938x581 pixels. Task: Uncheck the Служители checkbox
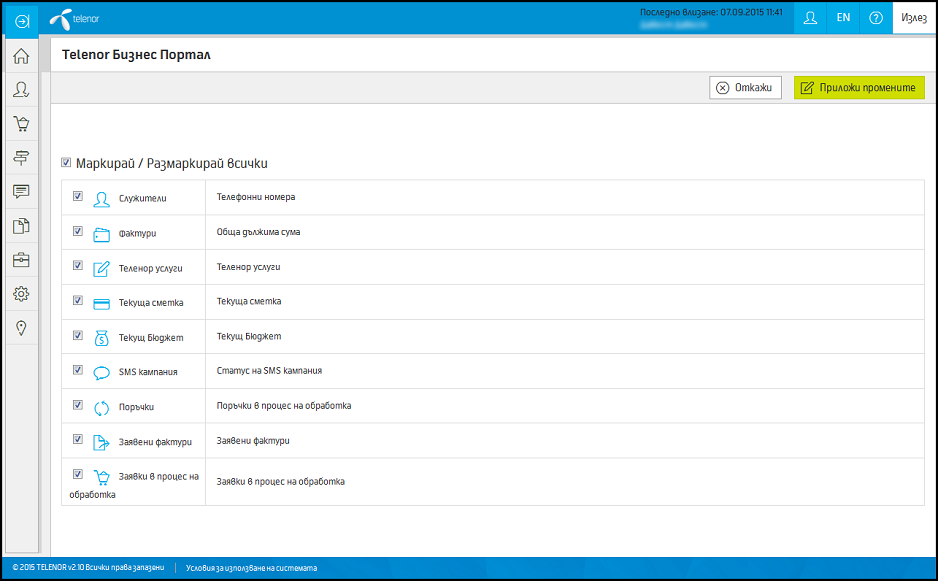(x=78, y=196)
